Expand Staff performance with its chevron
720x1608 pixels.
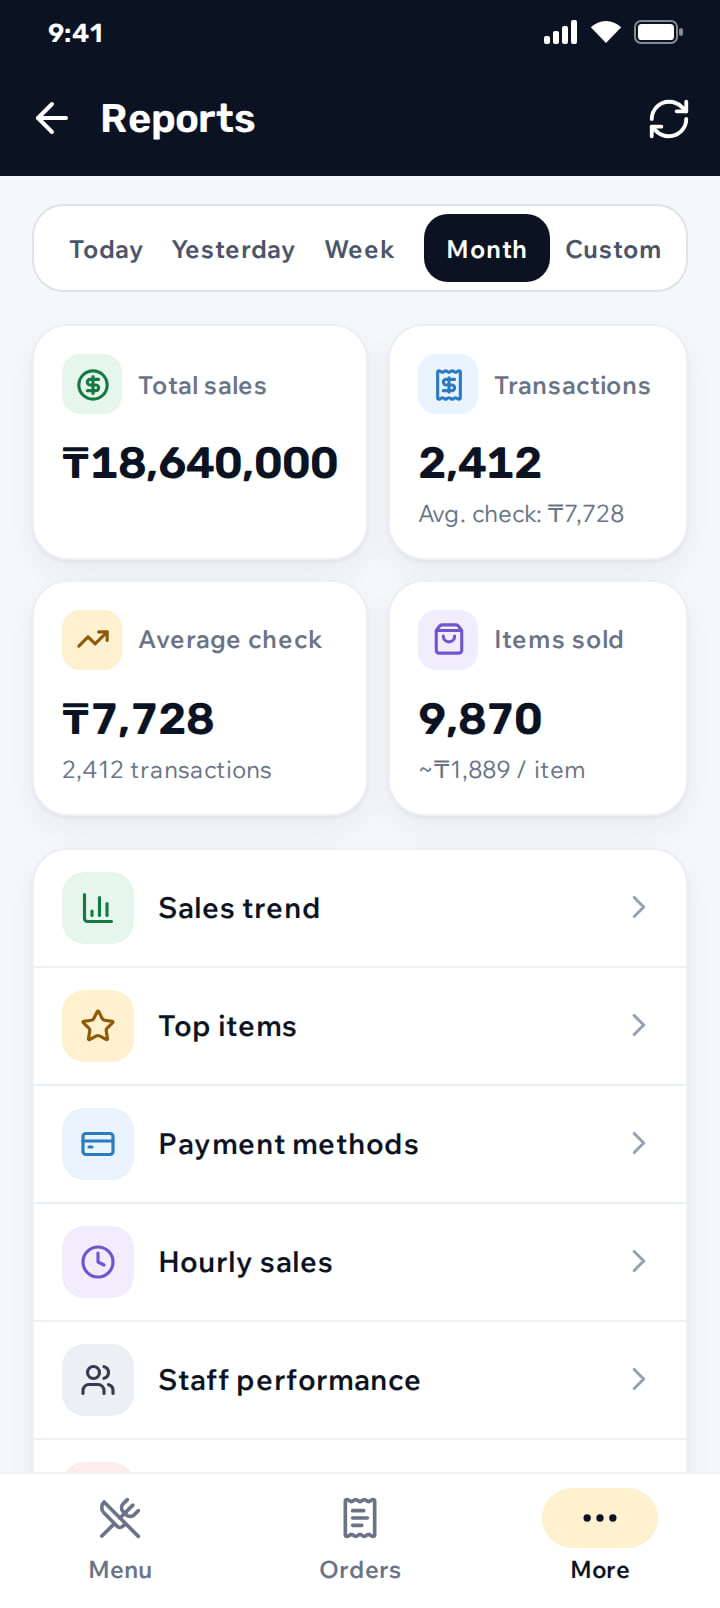(x=639, y=1379)
